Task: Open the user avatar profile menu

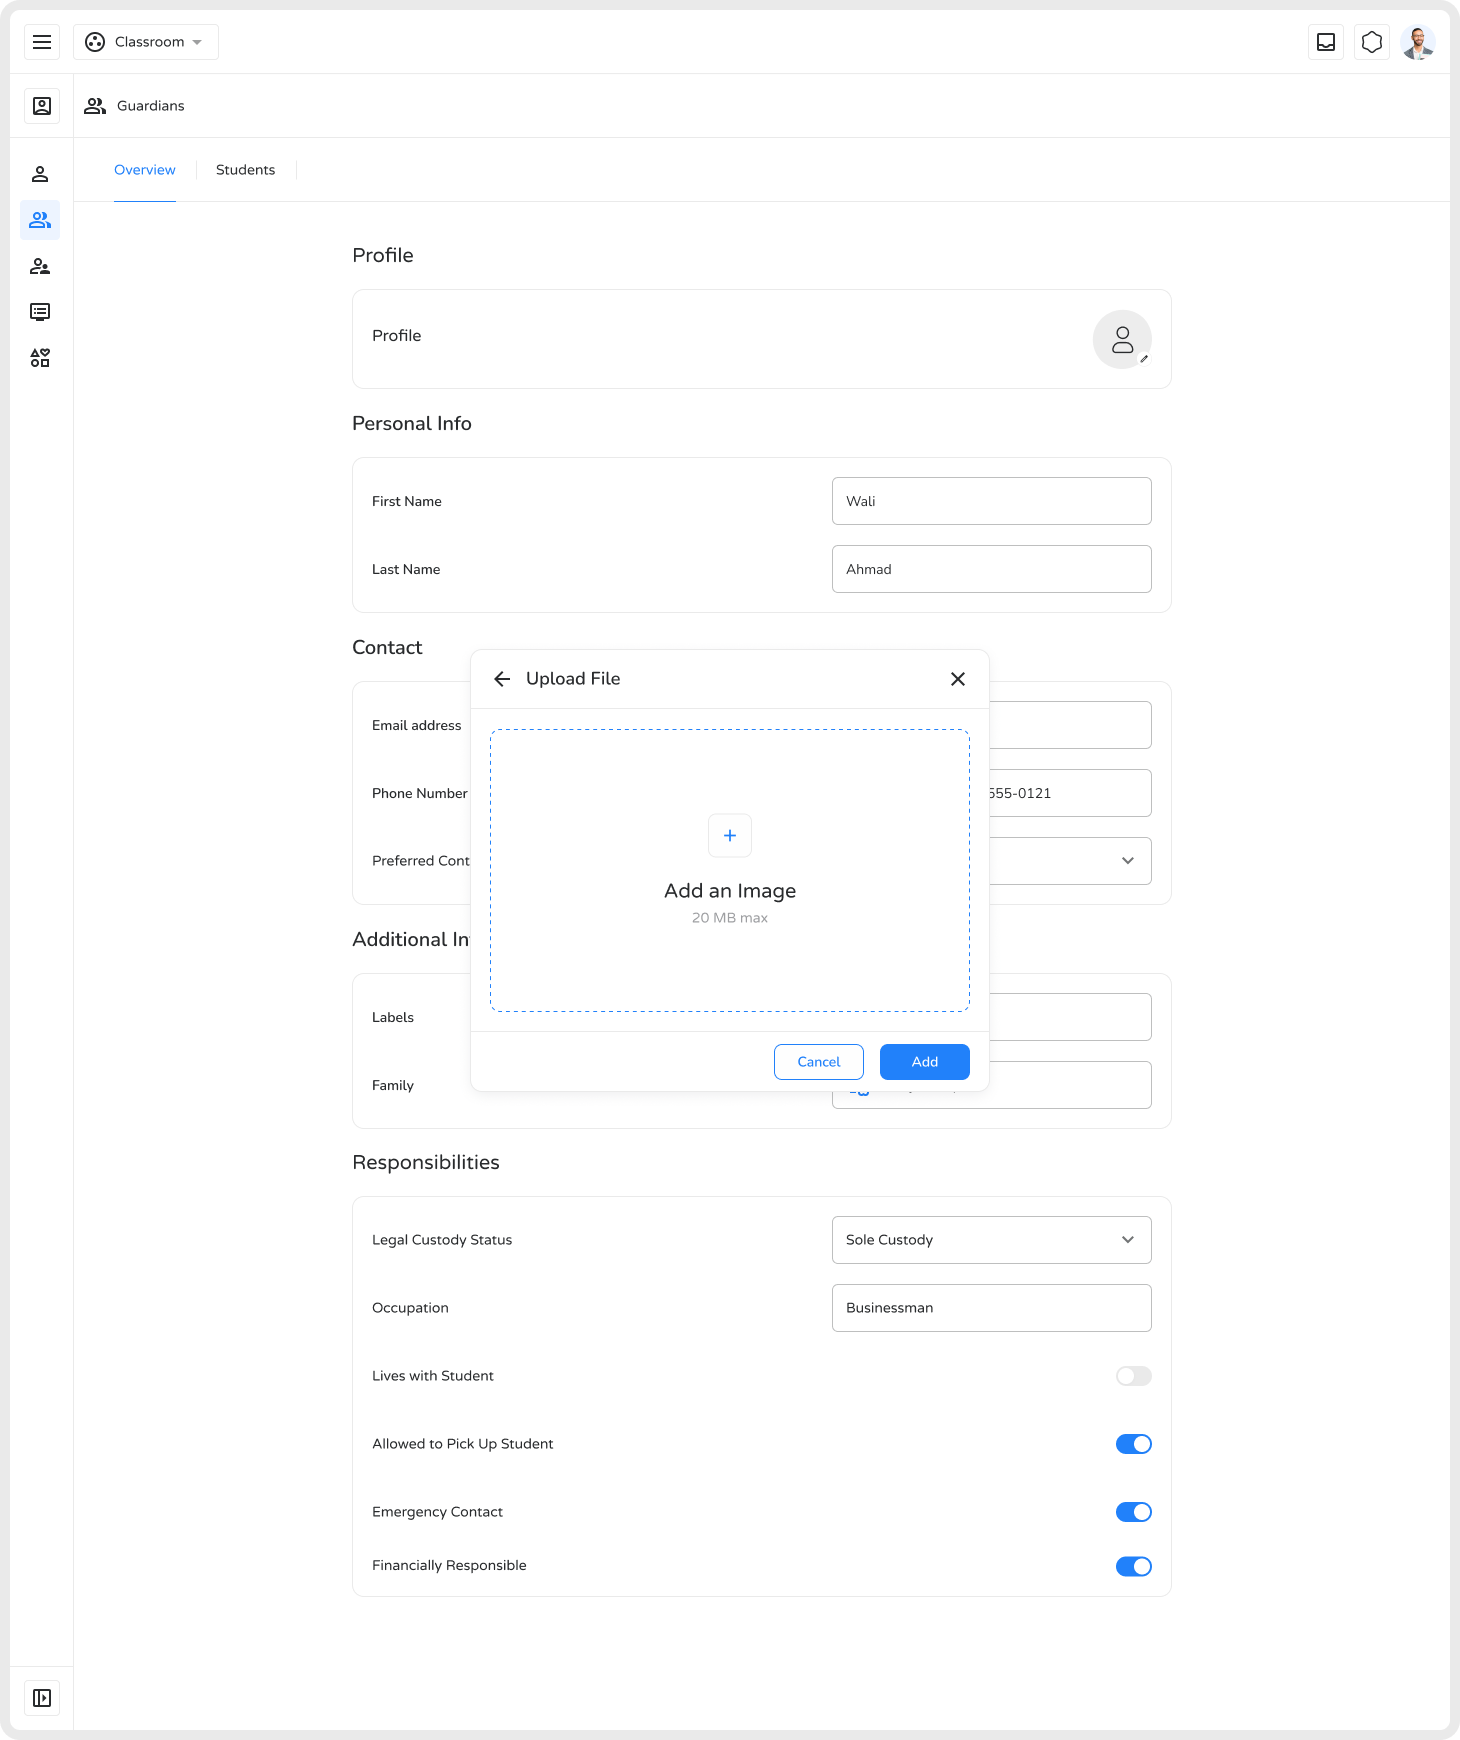Action: 1418,42
